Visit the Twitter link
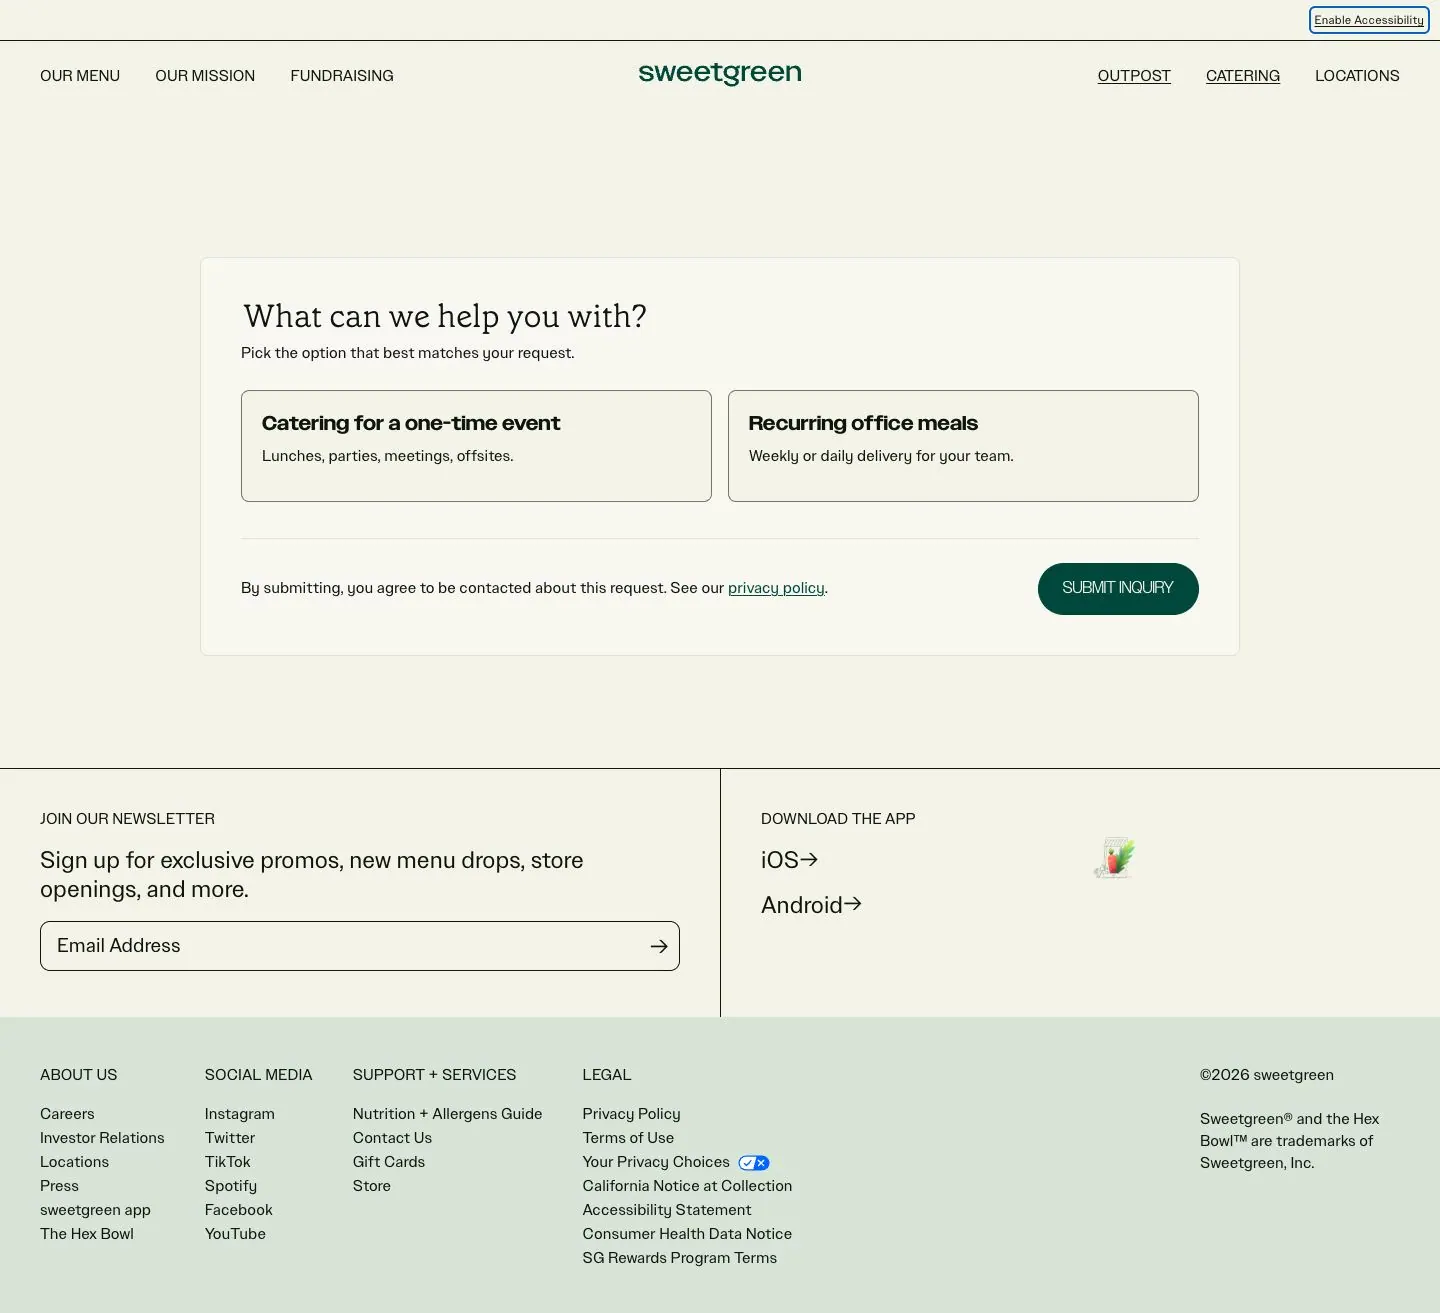 (230, 1138)
